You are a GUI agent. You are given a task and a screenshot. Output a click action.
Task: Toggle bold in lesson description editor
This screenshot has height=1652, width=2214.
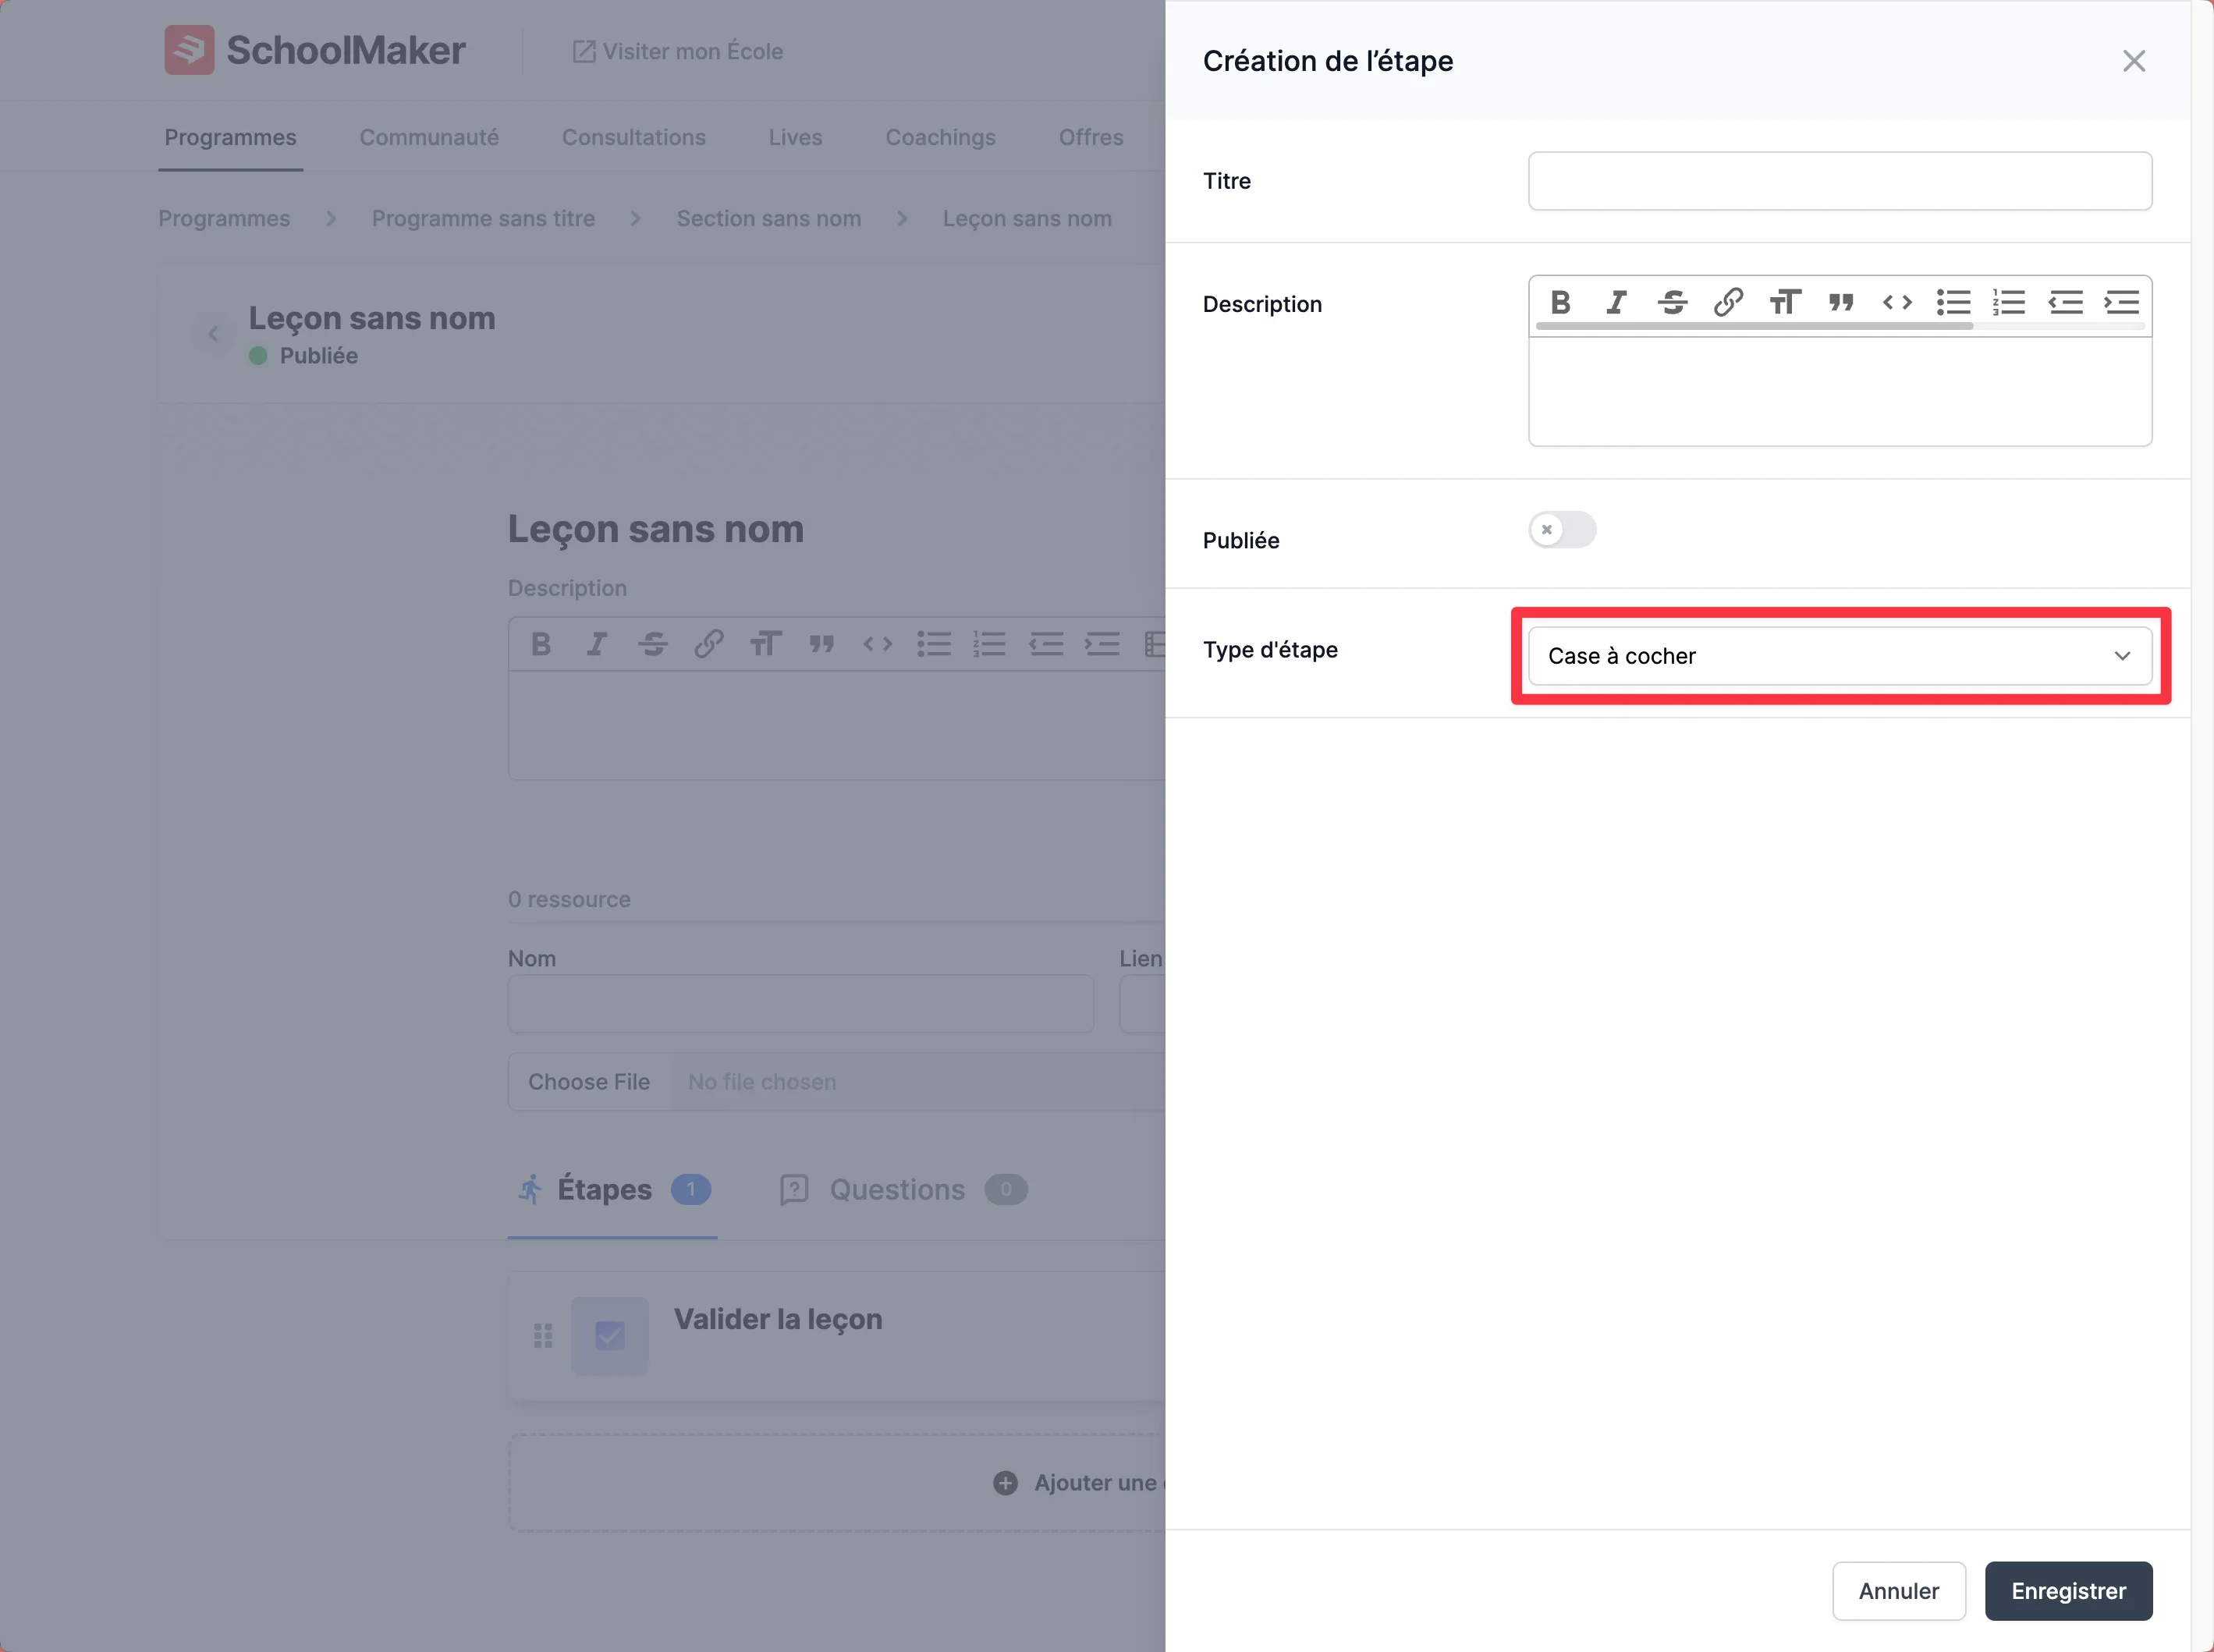541,644
